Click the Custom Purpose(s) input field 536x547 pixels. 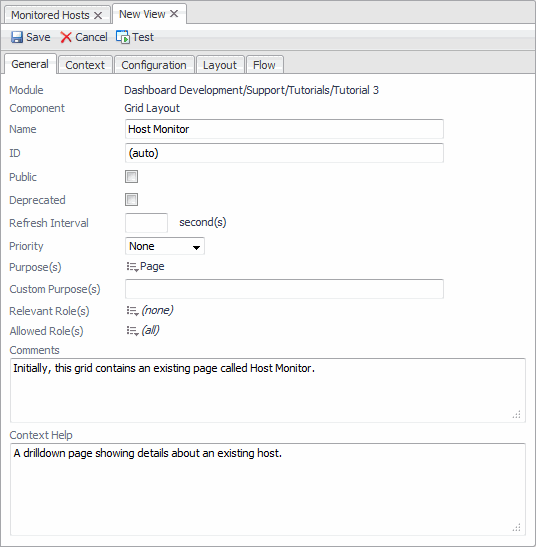[x=284, y=289]
